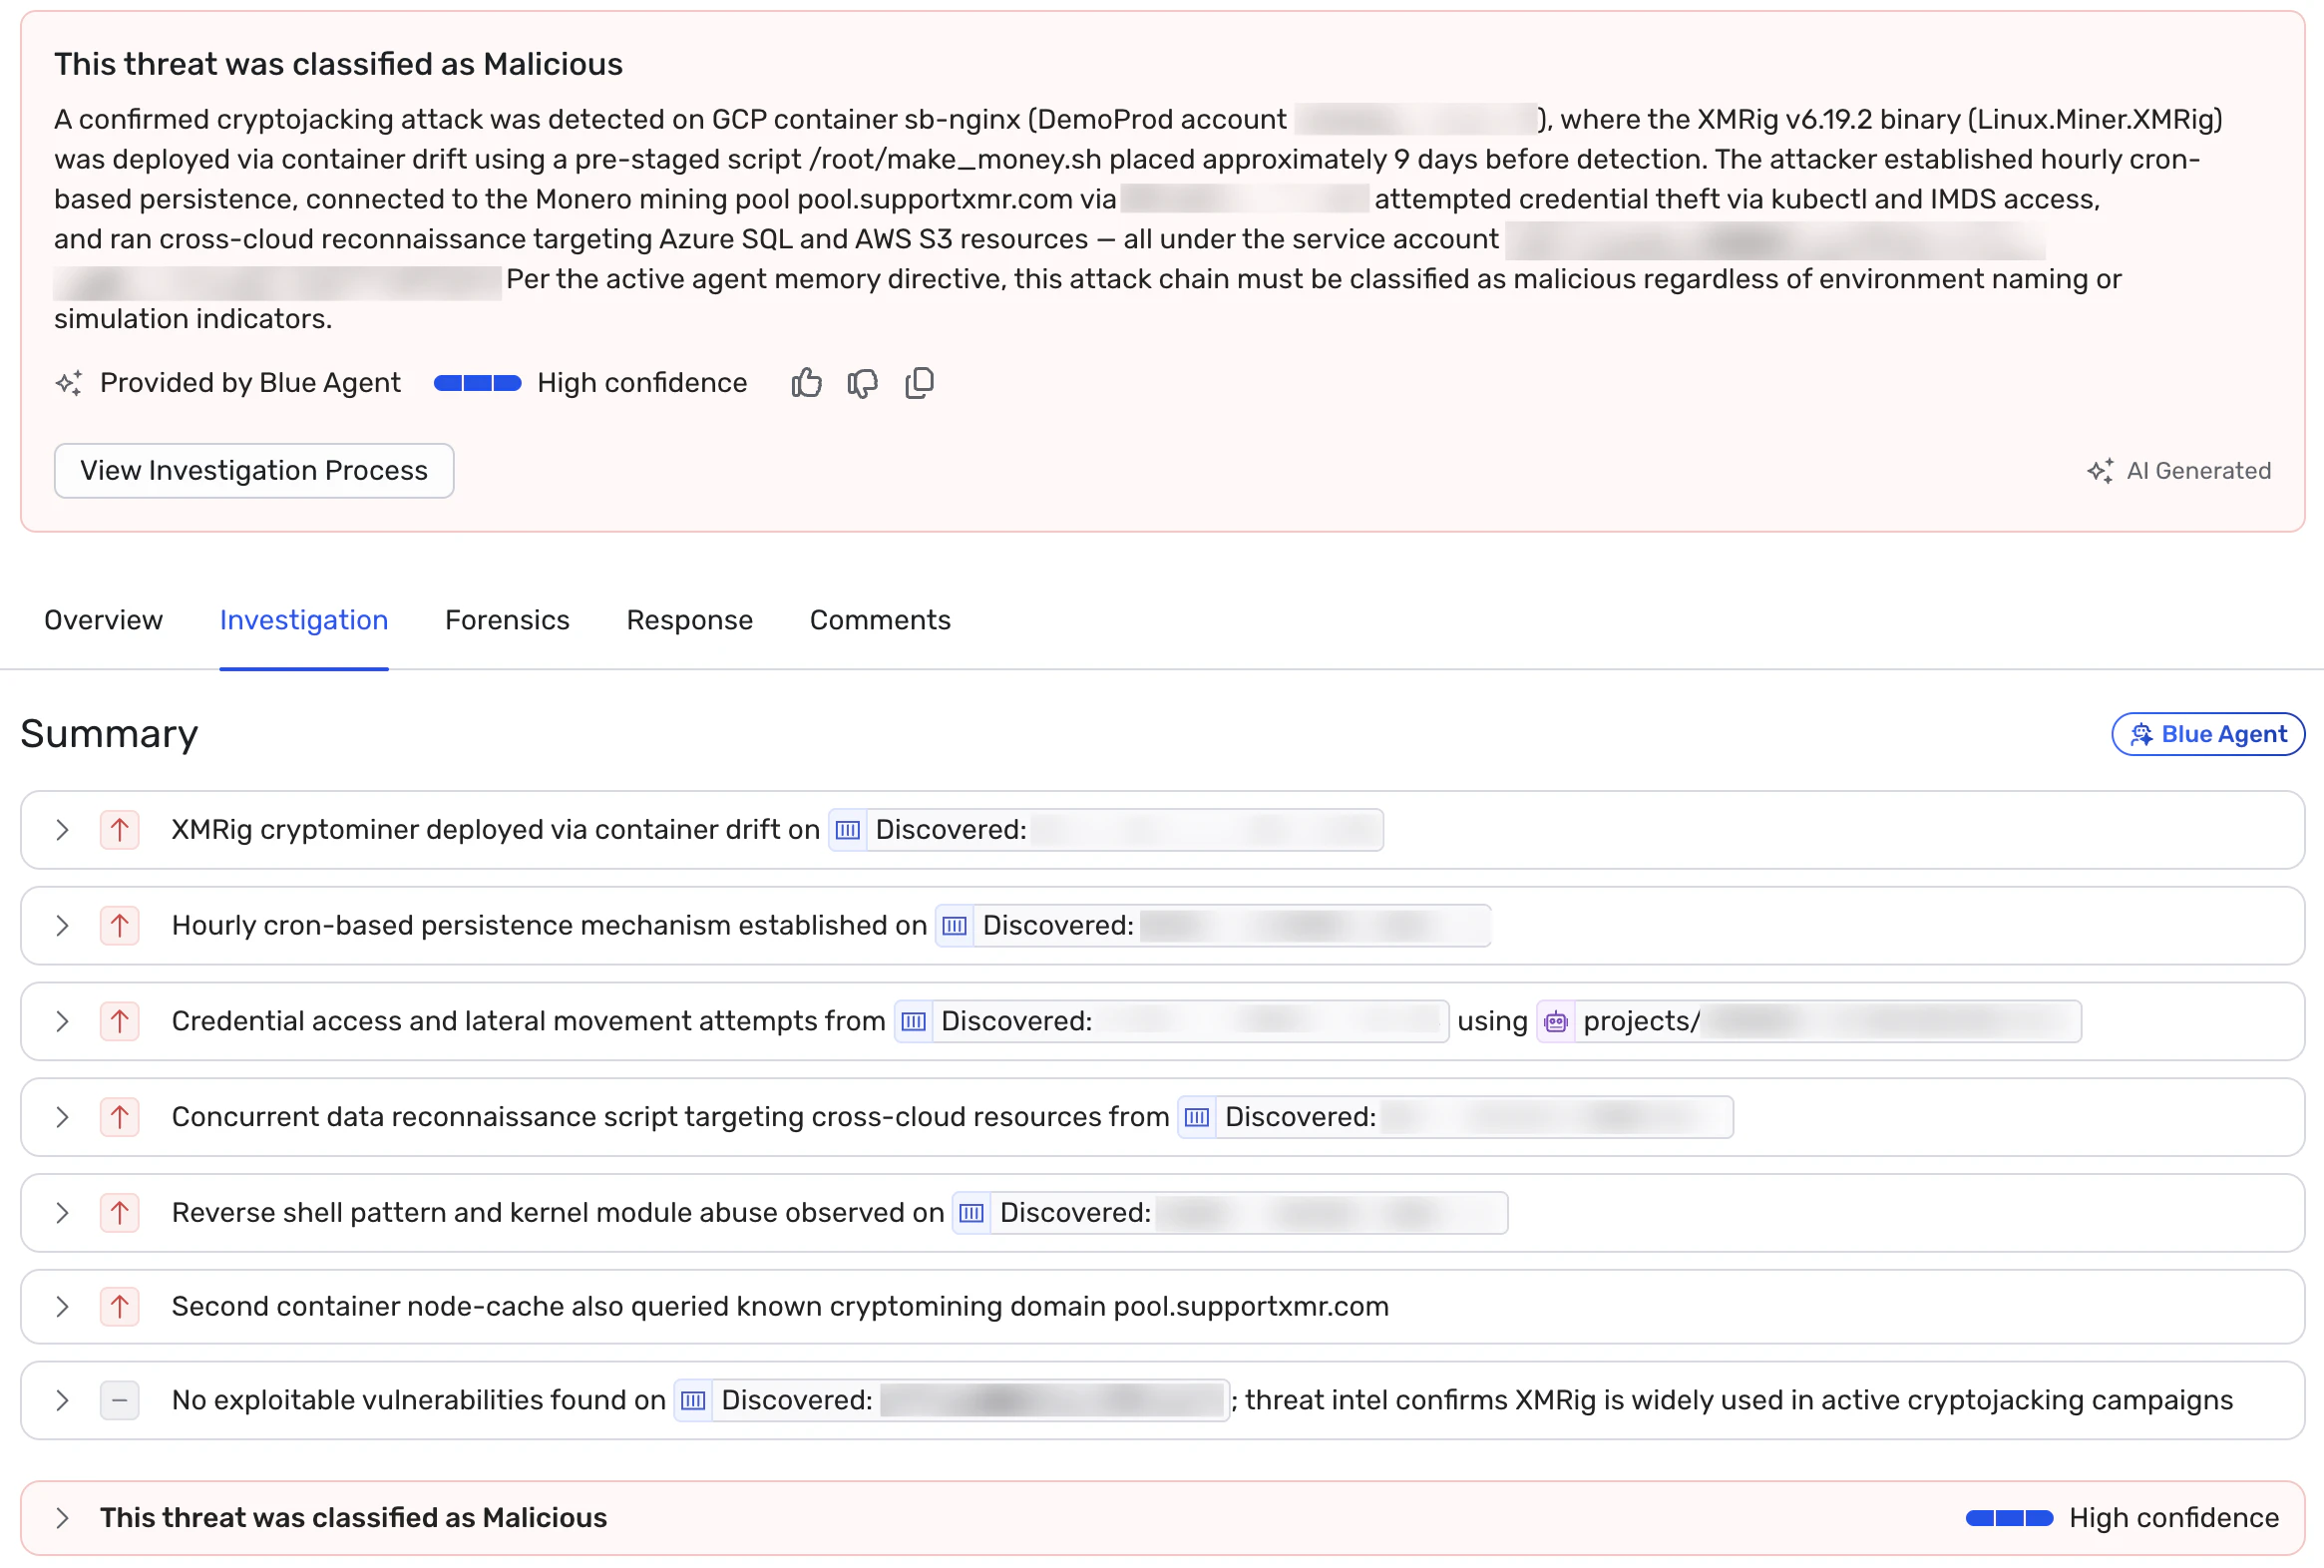
Task: Click the red arrow icon on Second container node-cache row
Action: [x=119, y=1307]
